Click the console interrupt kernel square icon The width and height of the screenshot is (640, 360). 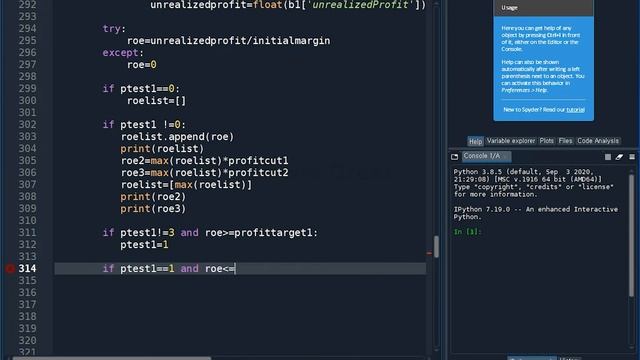click(608, 157)
